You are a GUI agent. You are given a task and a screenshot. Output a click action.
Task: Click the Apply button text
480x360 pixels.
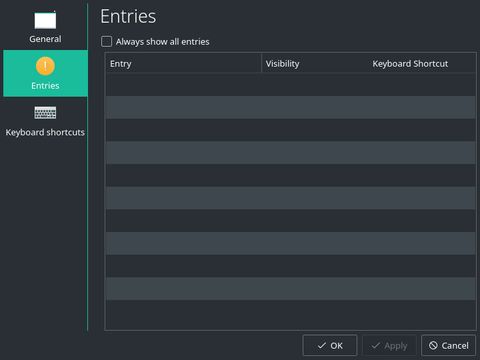tap(396, 346)
